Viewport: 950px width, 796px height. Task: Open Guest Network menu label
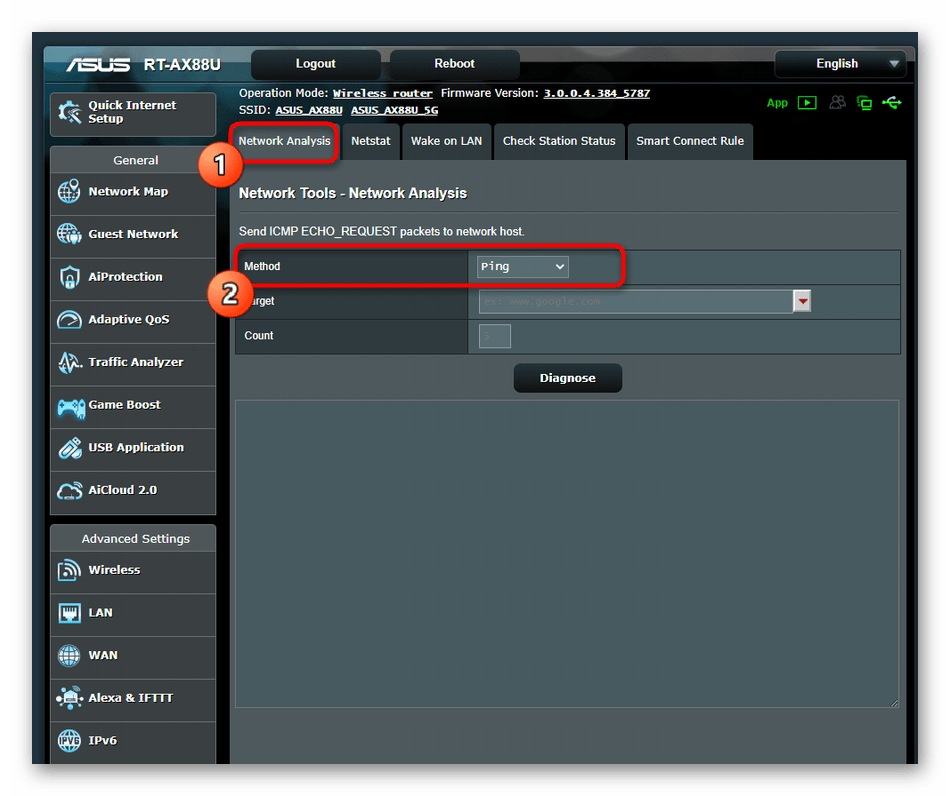click(133, 234)
